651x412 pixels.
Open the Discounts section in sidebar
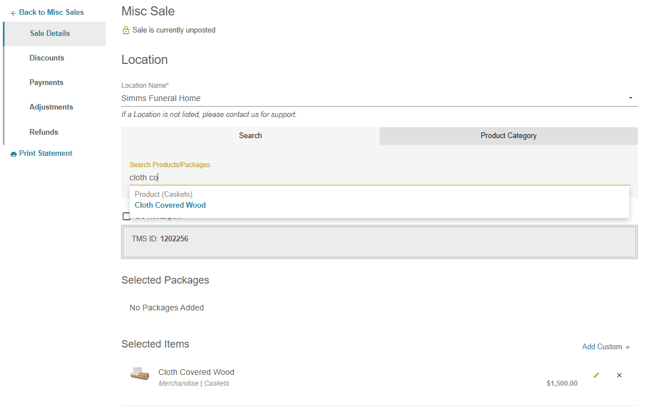[47, 58]
